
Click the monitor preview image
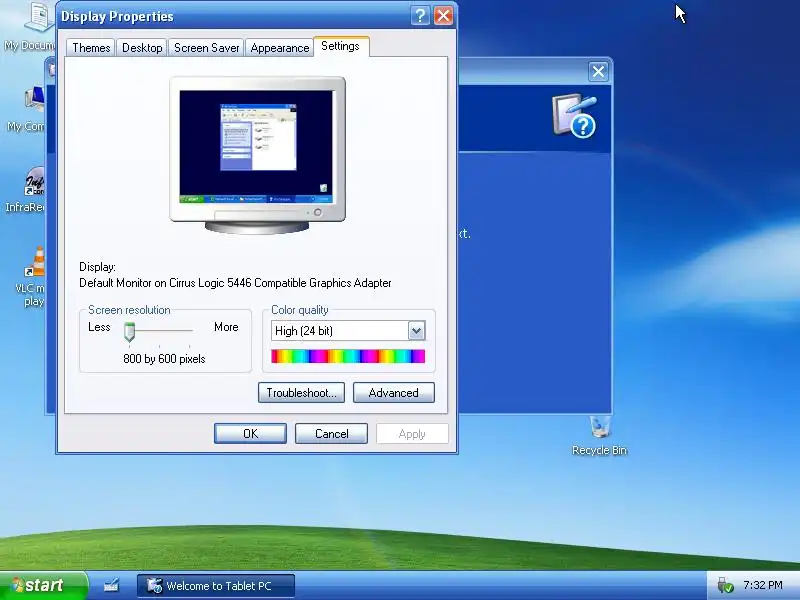click(x=258, y=155)
